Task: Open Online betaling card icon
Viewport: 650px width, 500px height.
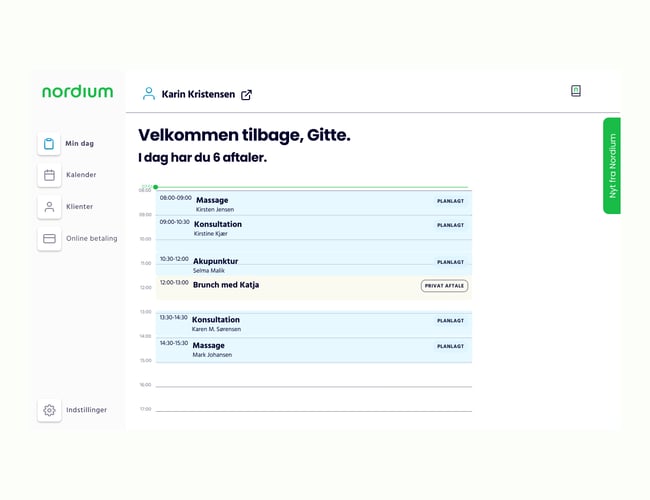Action: tap(49, 238)
